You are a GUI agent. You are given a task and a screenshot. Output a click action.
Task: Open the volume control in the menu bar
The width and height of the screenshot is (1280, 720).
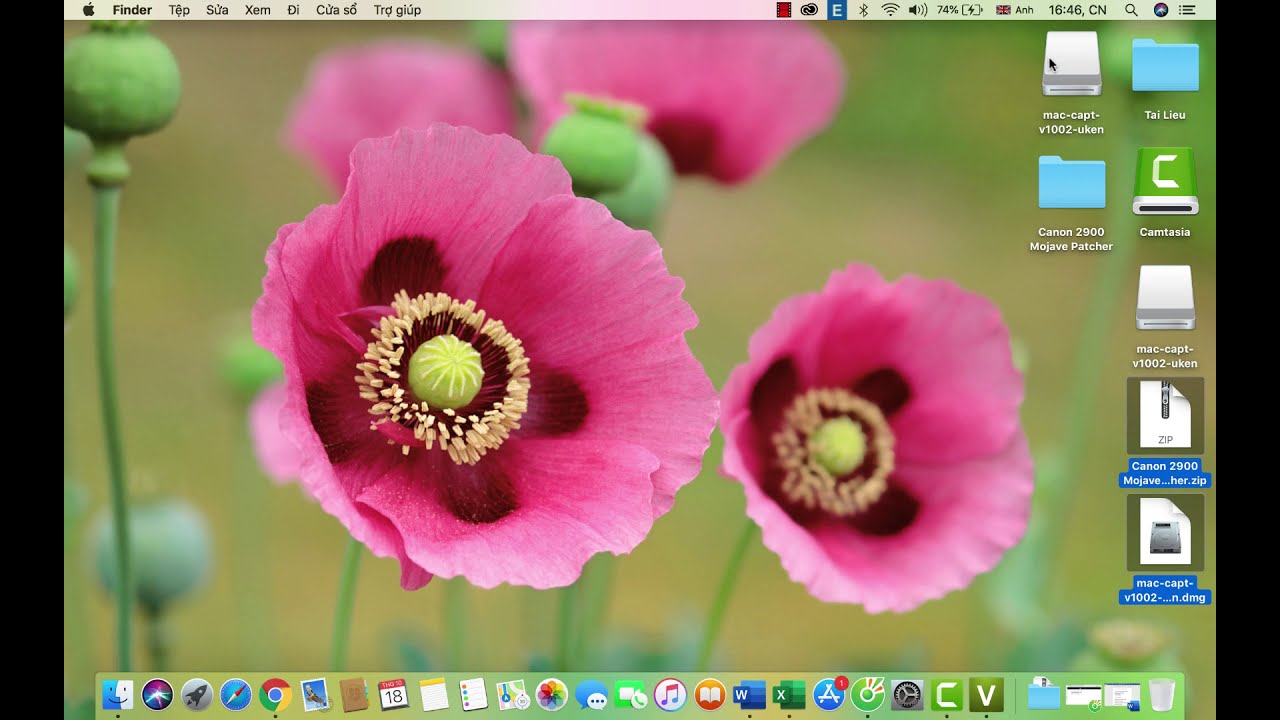(x=917, y=10)
